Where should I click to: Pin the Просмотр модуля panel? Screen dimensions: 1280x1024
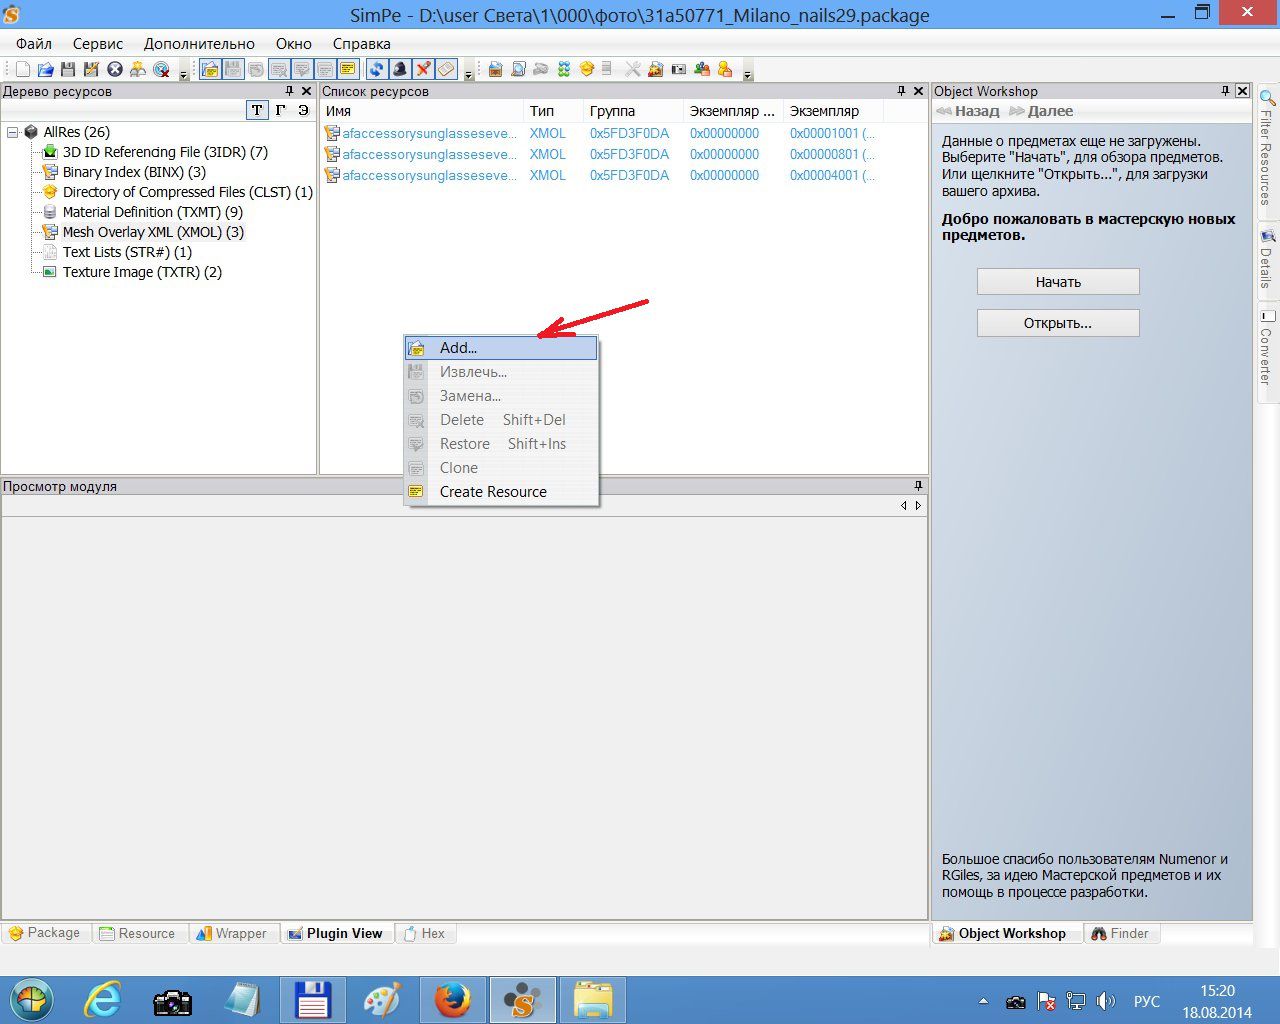[x=918, y=486]
